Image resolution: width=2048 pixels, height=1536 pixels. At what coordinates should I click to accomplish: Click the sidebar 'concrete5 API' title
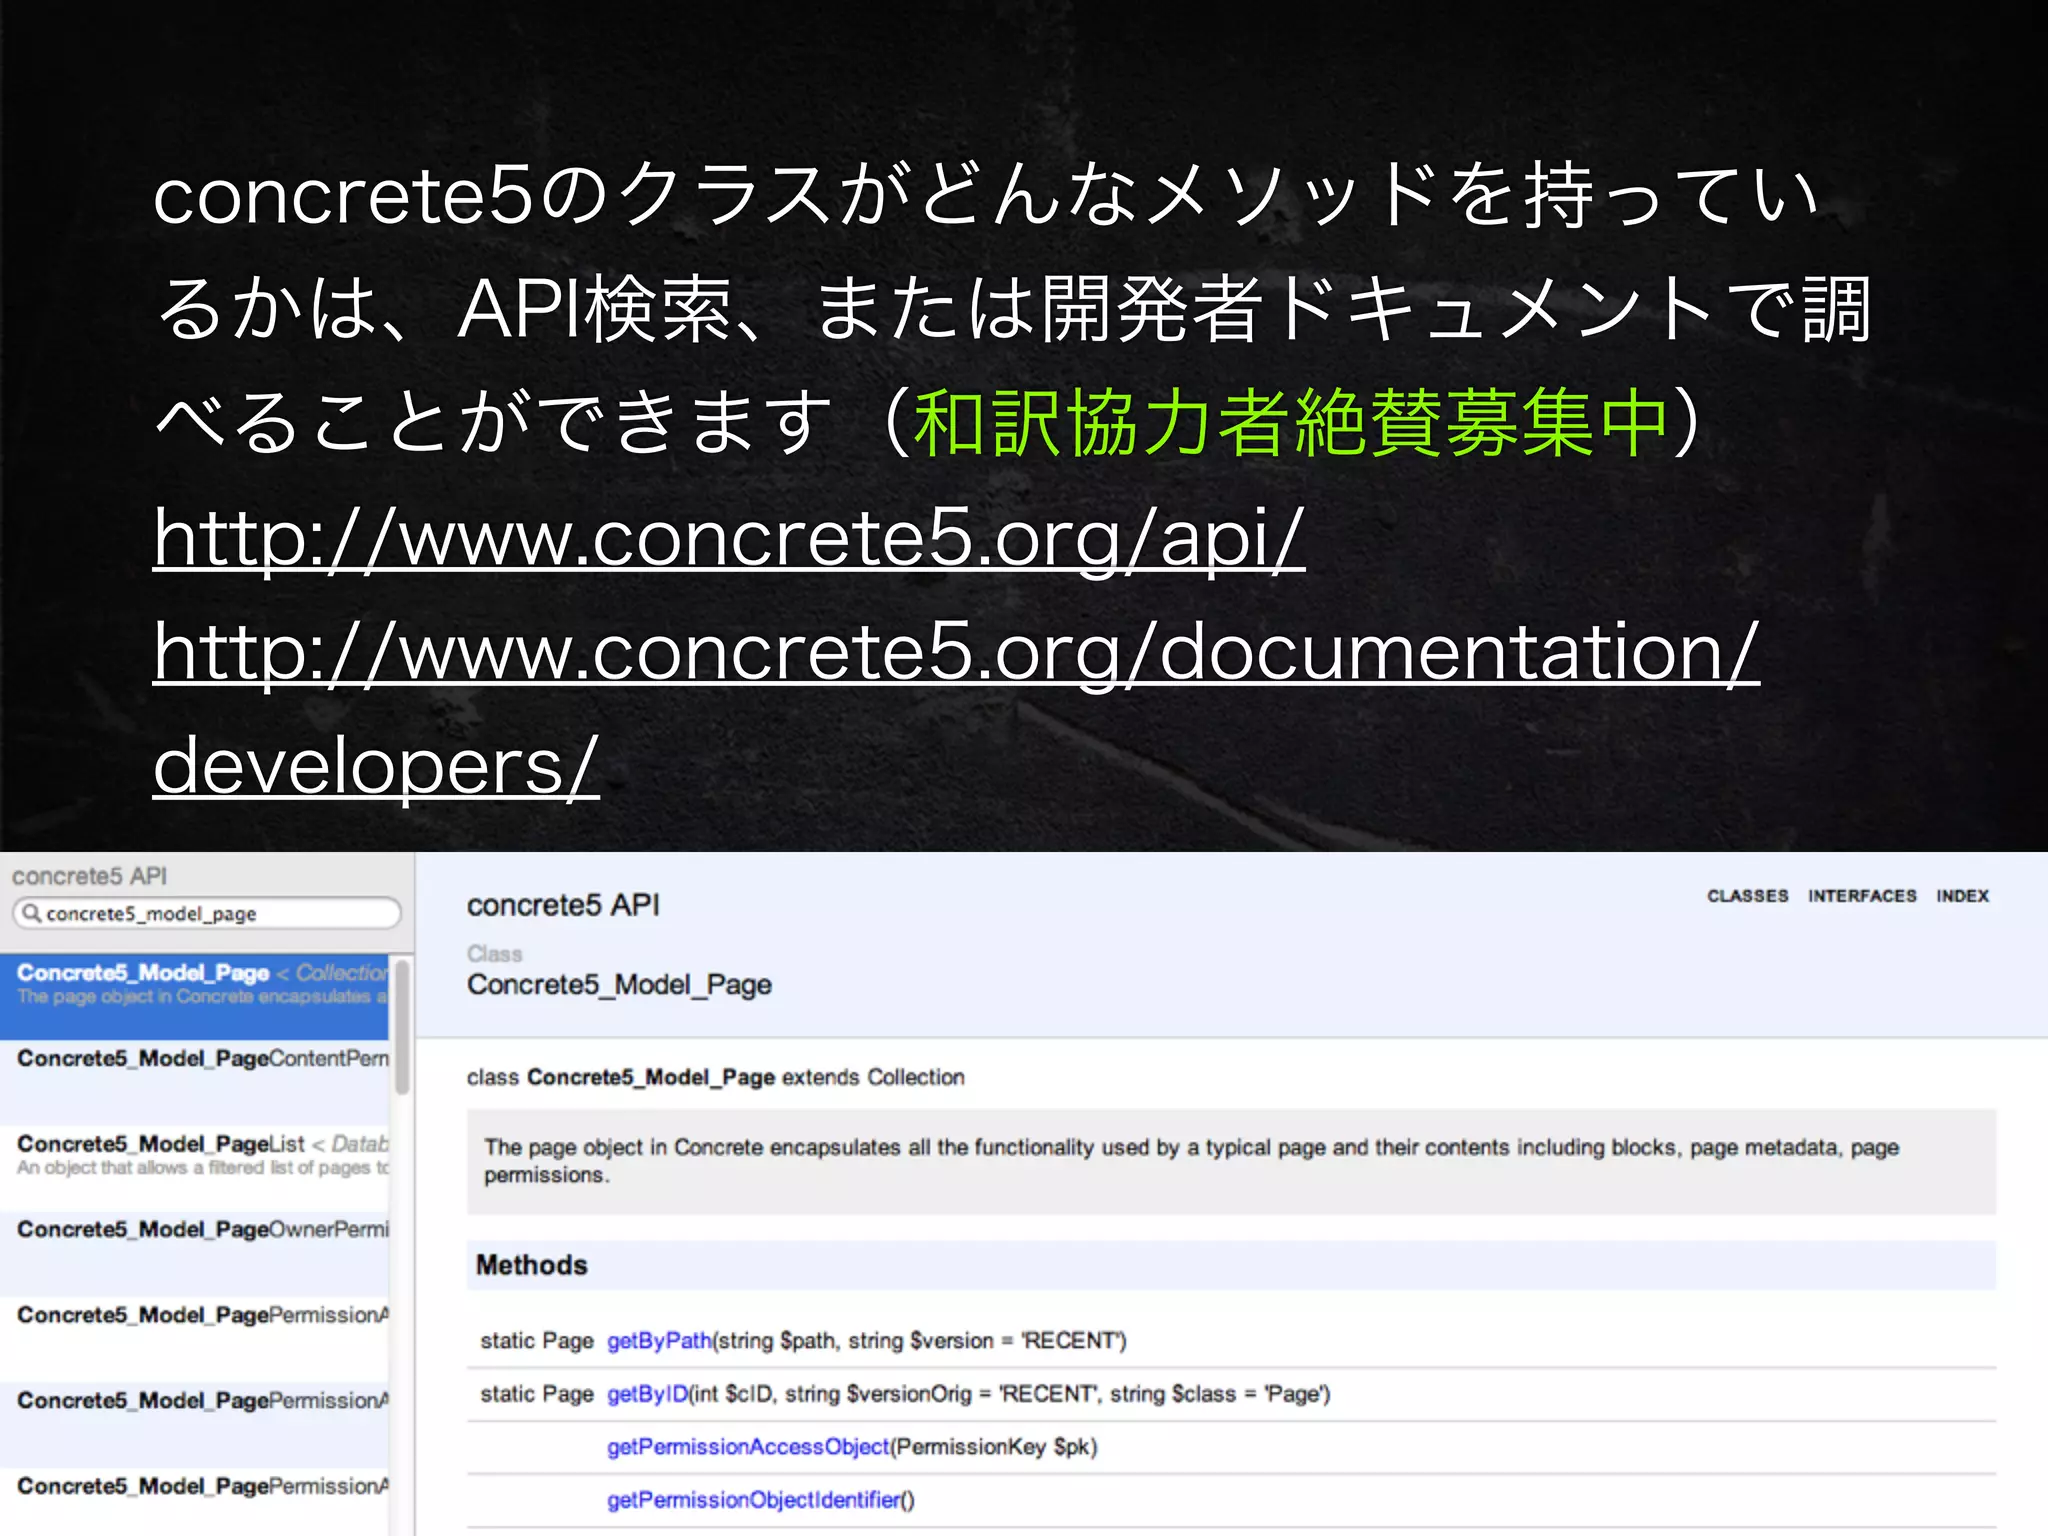pos(89,876)
